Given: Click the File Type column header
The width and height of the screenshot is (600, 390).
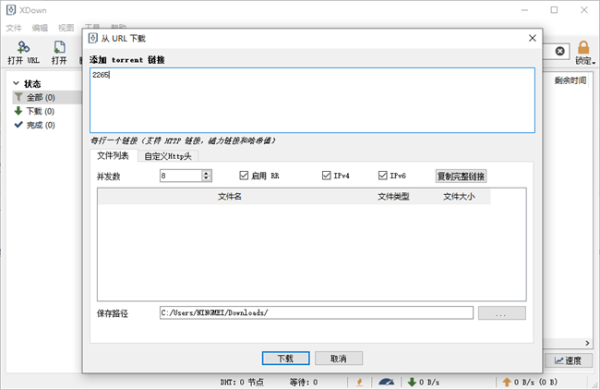Looking at the screenshot, I should (x=394, y=196).
